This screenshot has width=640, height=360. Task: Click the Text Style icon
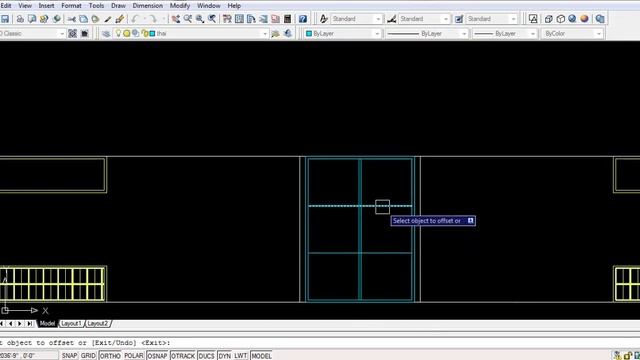324,19
